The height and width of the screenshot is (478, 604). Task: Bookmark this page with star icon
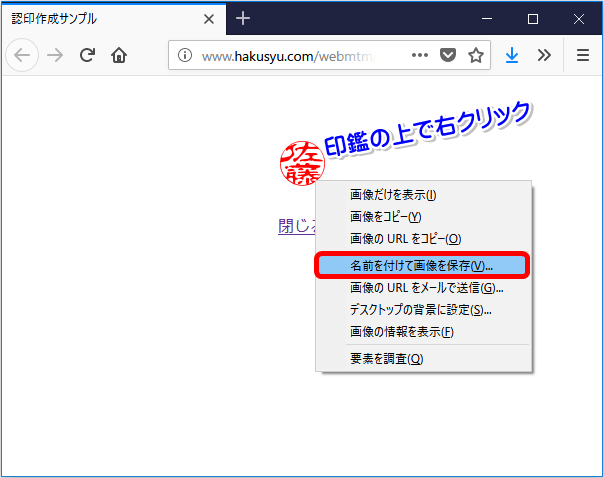[476, 55]
